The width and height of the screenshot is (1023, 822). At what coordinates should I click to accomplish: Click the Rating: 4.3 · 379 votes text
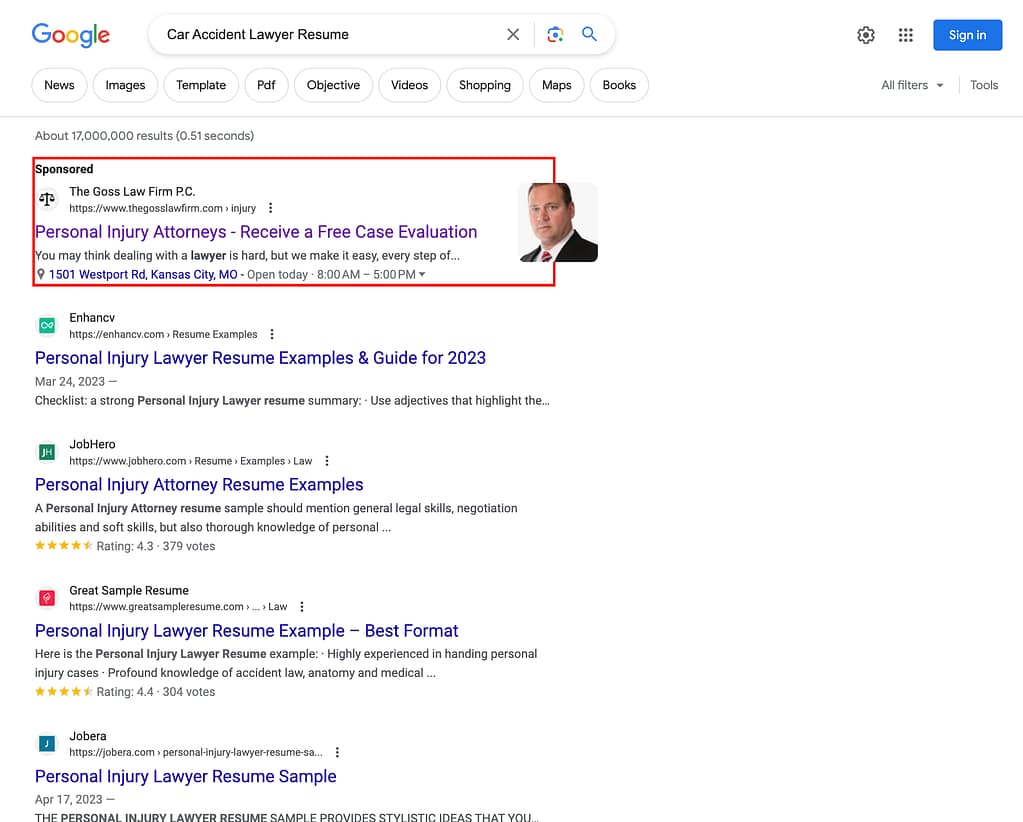[x=155, y=546]
